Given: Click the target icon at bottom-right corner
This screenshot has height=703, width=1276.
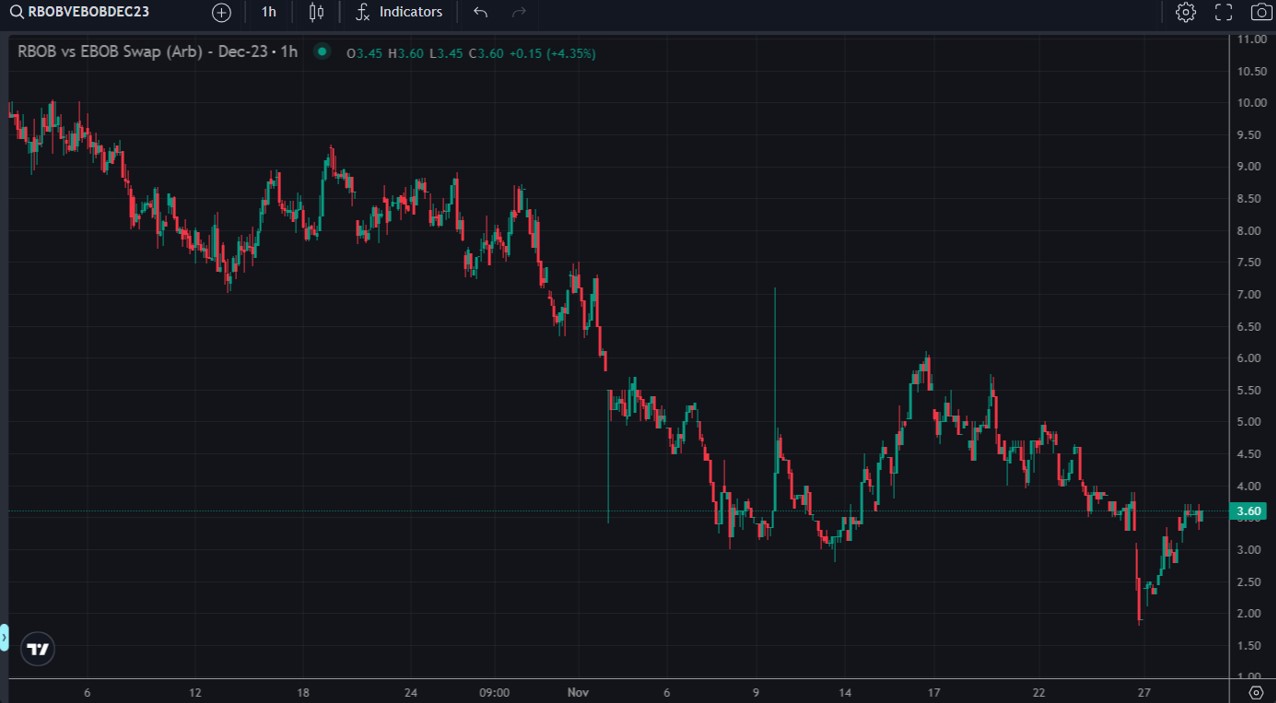Looking at the screenshot, I should [x=1256, y=692].
